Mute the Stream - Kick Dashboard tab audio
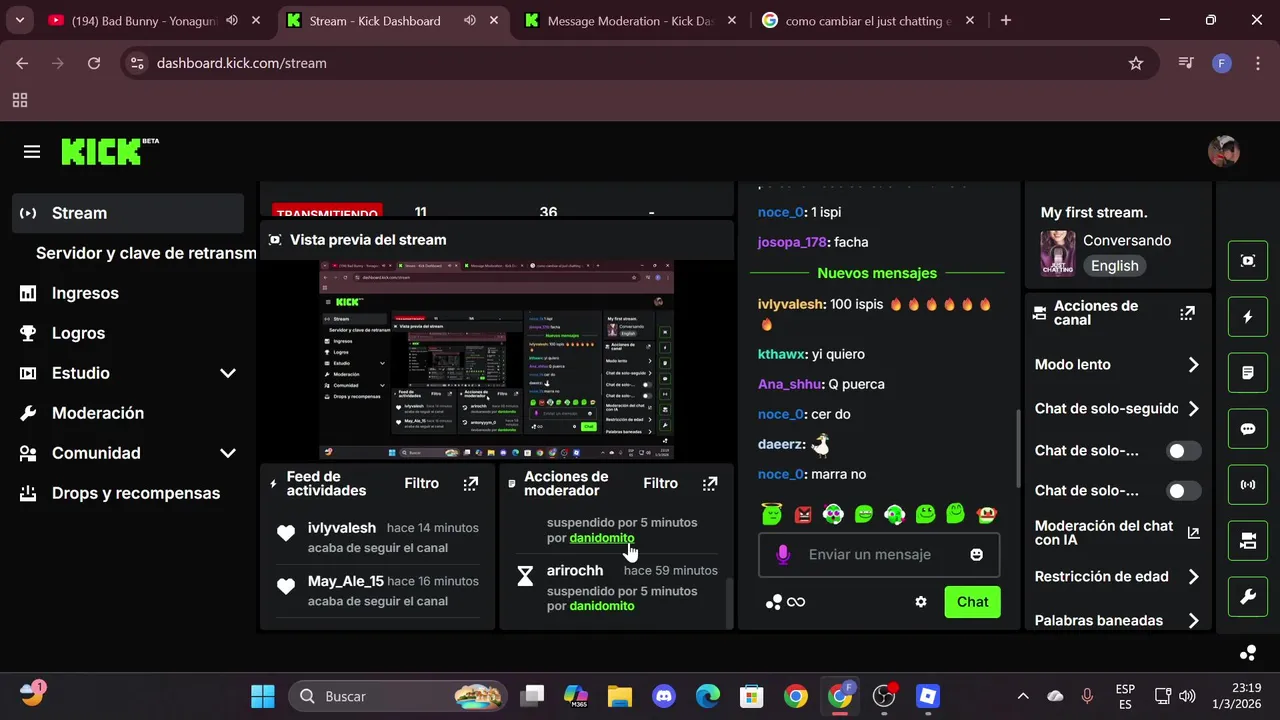The width and height of the screenshot is (1280, 720). pyautogui.click(x=470, y=20)
